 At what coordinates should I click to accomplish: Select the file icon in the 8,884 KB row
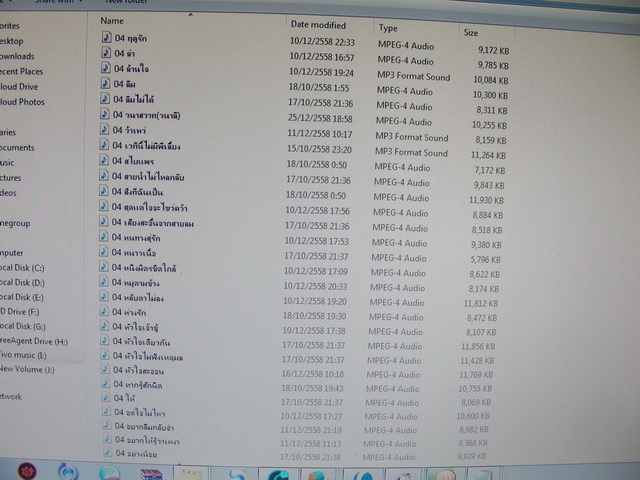click(x=104, y=206)
